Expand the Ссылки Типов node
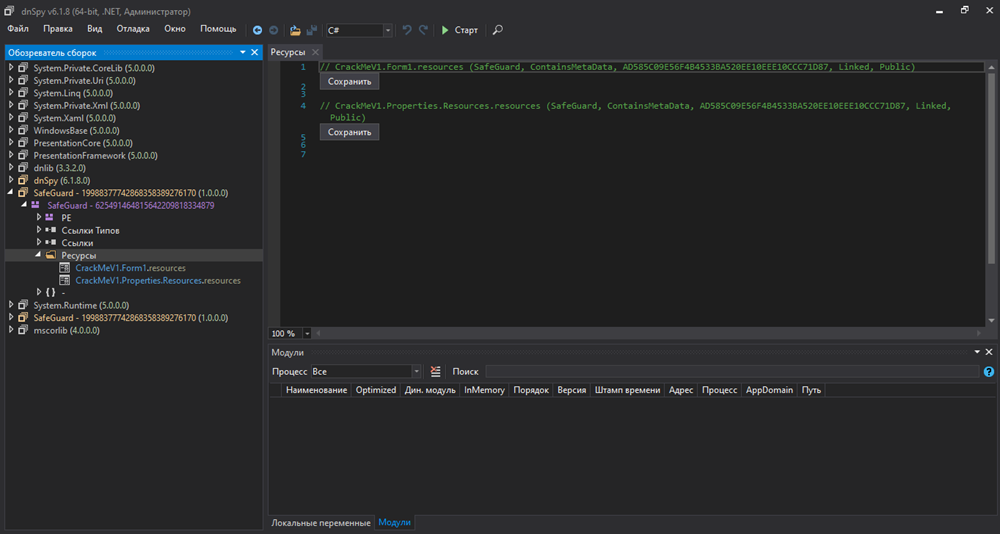 [x=38, y=230]
